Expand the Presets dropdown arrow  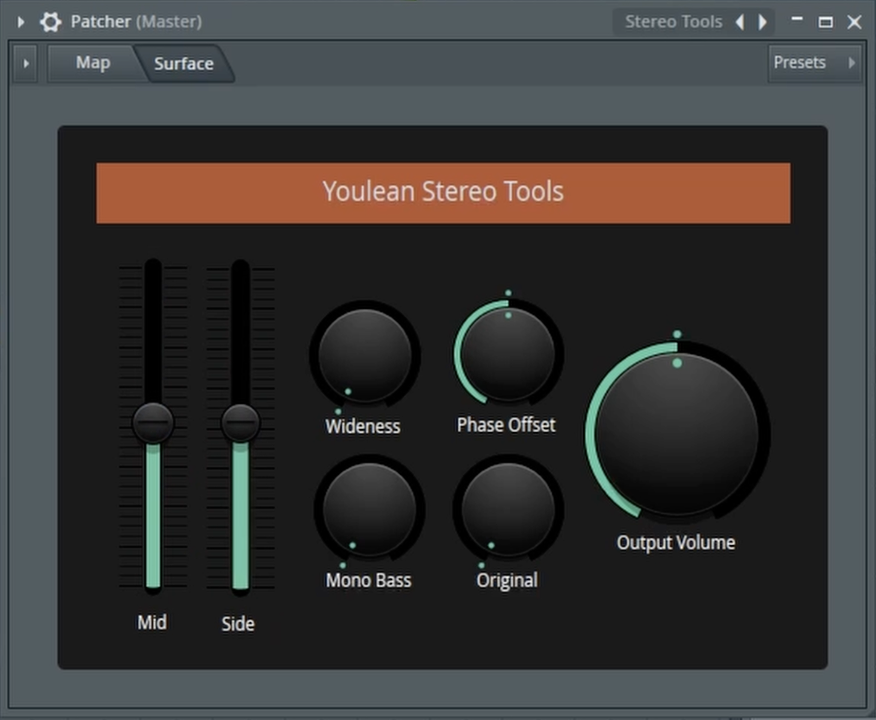(851, 63)
